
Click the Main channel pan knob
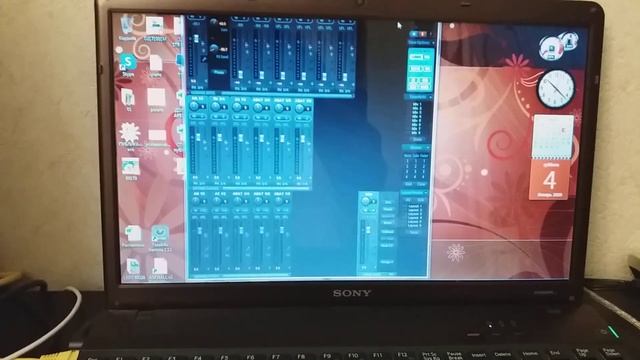click(365, 201)
